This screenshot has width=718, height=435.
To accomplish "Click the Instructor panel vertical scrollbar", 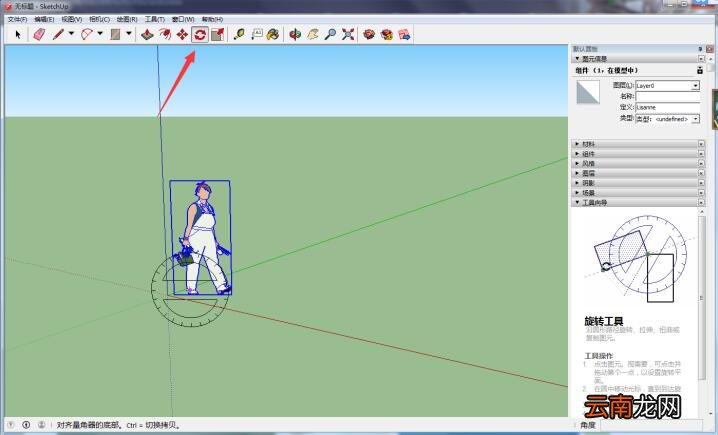I will pyautogui.click(x=702, y=298).
